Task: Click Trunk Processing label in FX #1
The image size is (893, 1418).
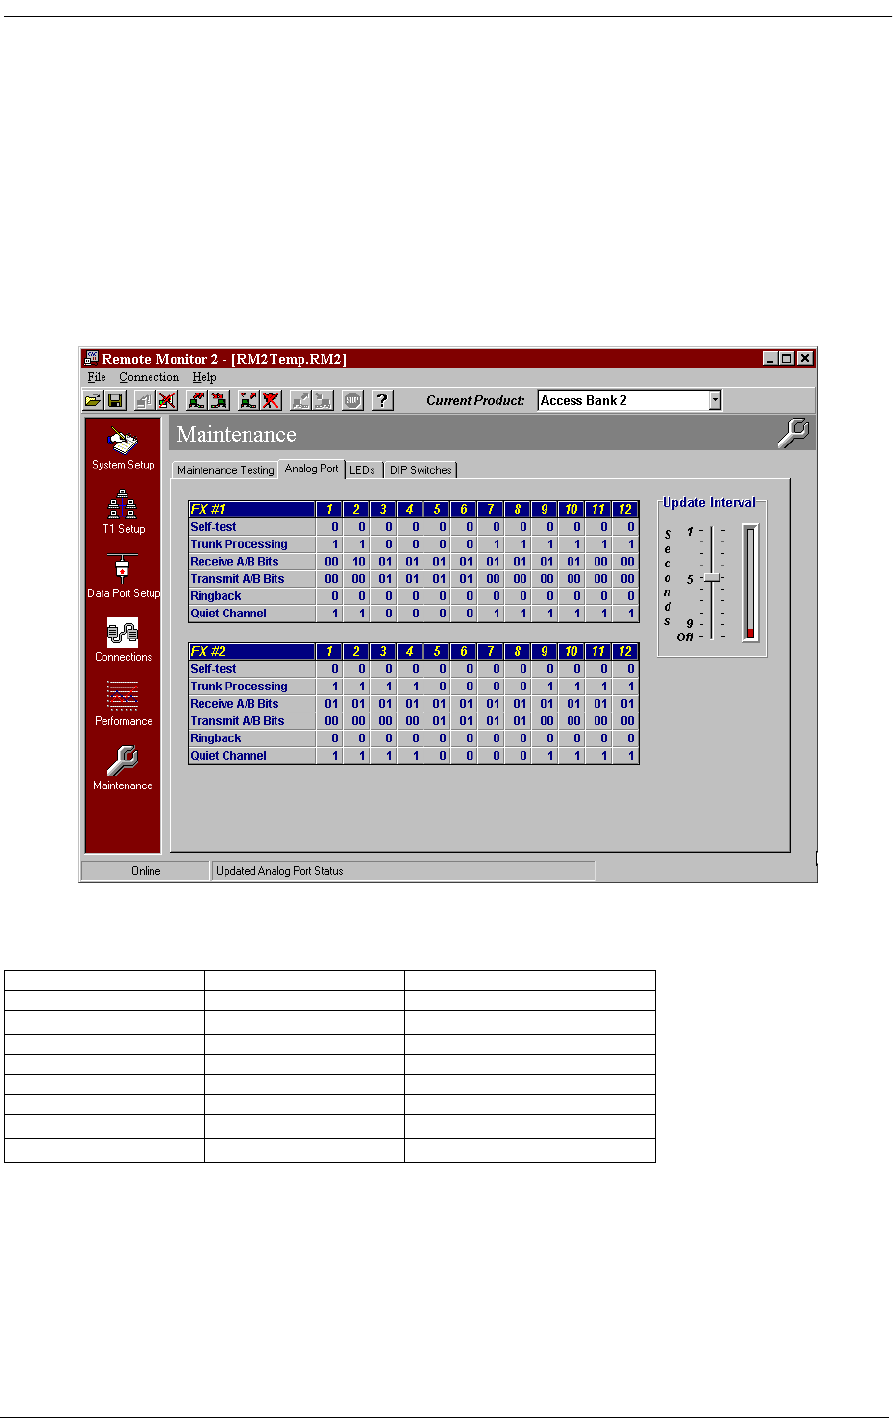Action: pyautogui.click(x=239, y=544)
